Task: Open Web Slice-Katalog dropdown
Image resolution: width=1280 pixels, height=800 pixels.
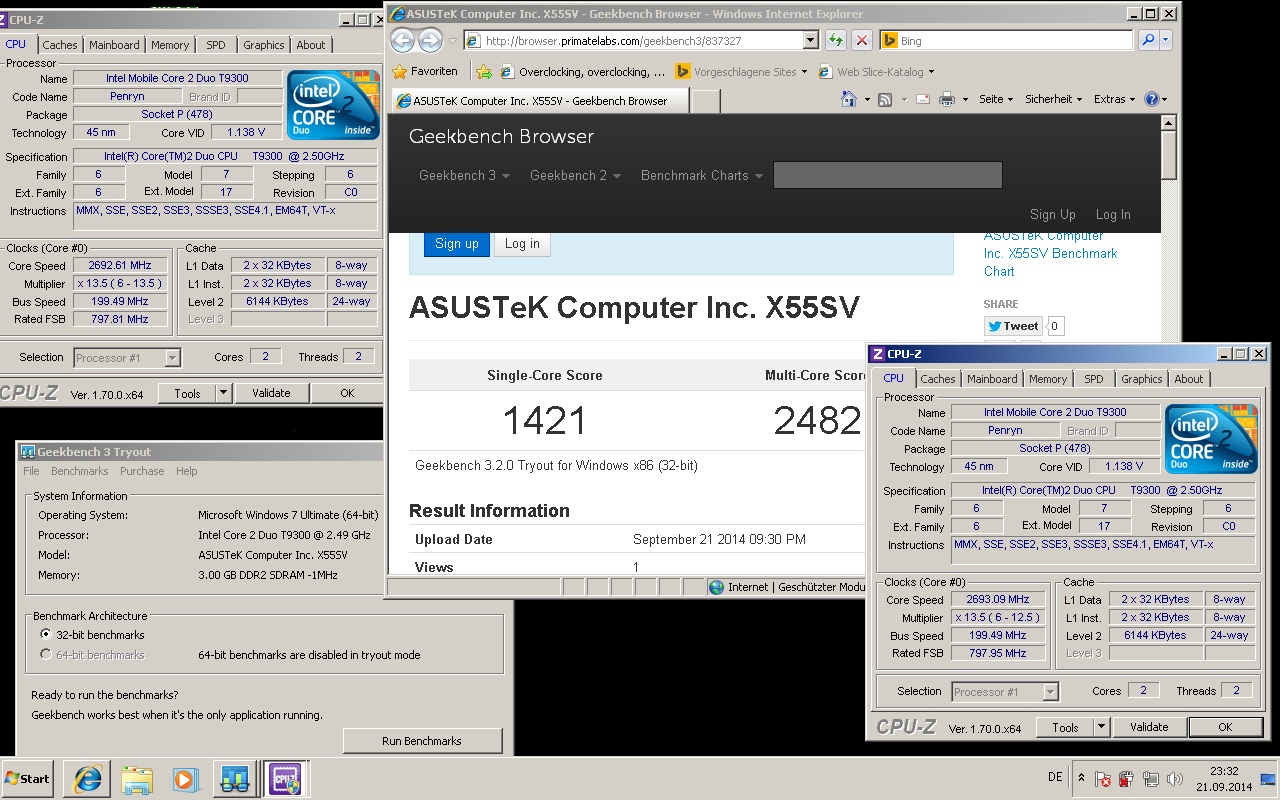Action: point(877,72)
